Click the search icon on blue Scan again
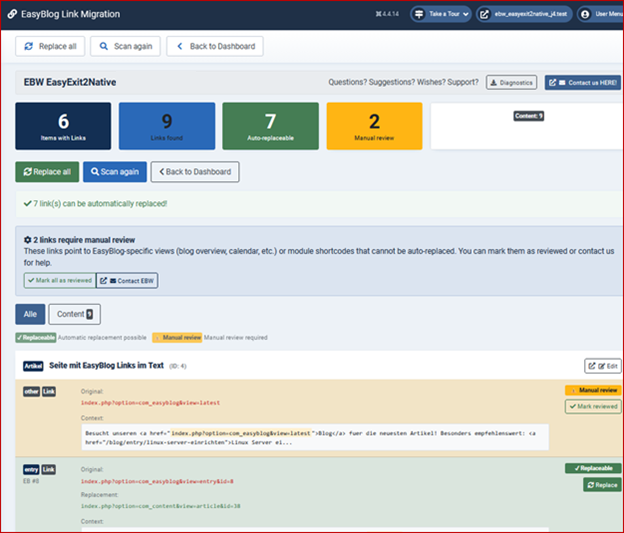The height and width of the screenshot is (533, 624). (95, 172)
